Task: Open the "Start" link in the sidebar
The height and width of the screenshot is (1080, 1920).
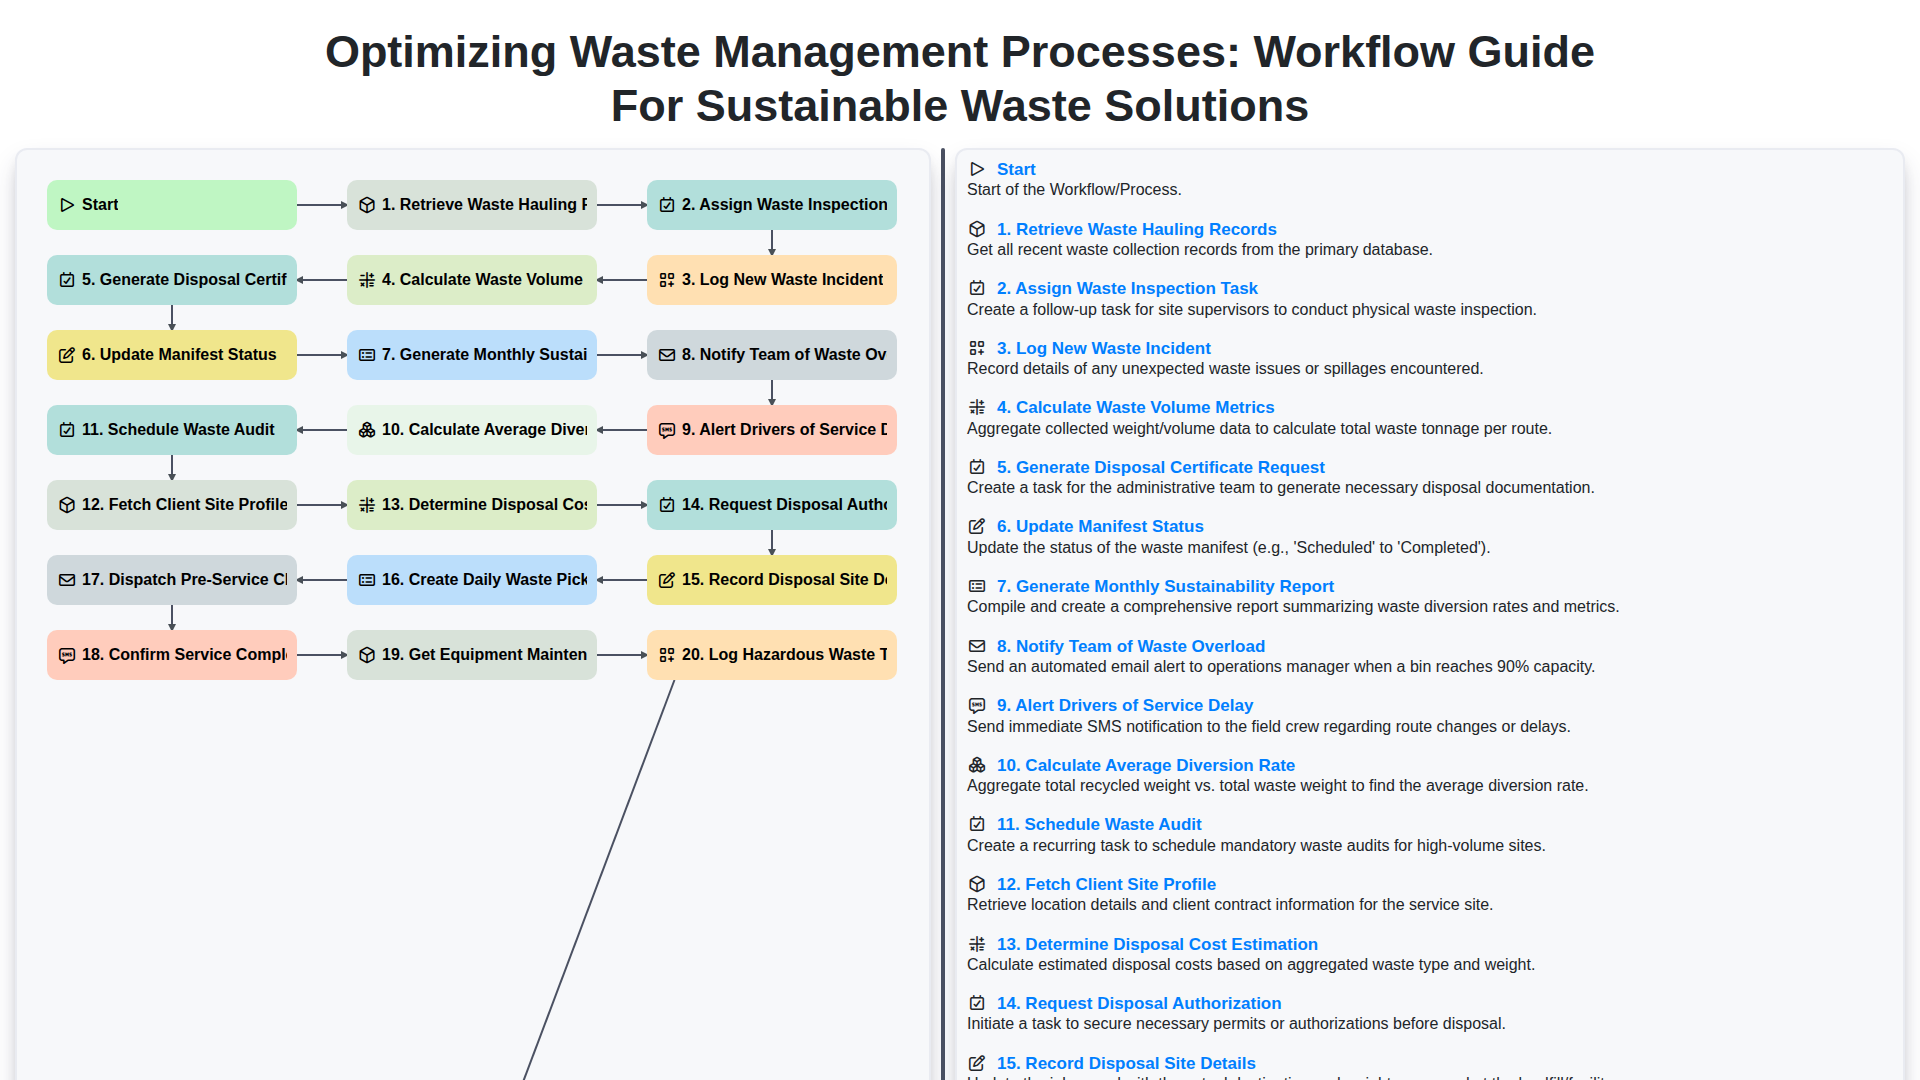Action: tap(1016, 169)
